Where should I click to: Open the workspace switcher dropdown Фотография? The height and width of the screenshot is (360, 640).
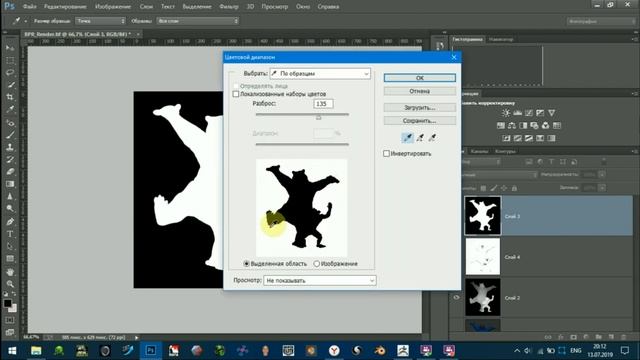pyautogui.click(x=602, y=21)
